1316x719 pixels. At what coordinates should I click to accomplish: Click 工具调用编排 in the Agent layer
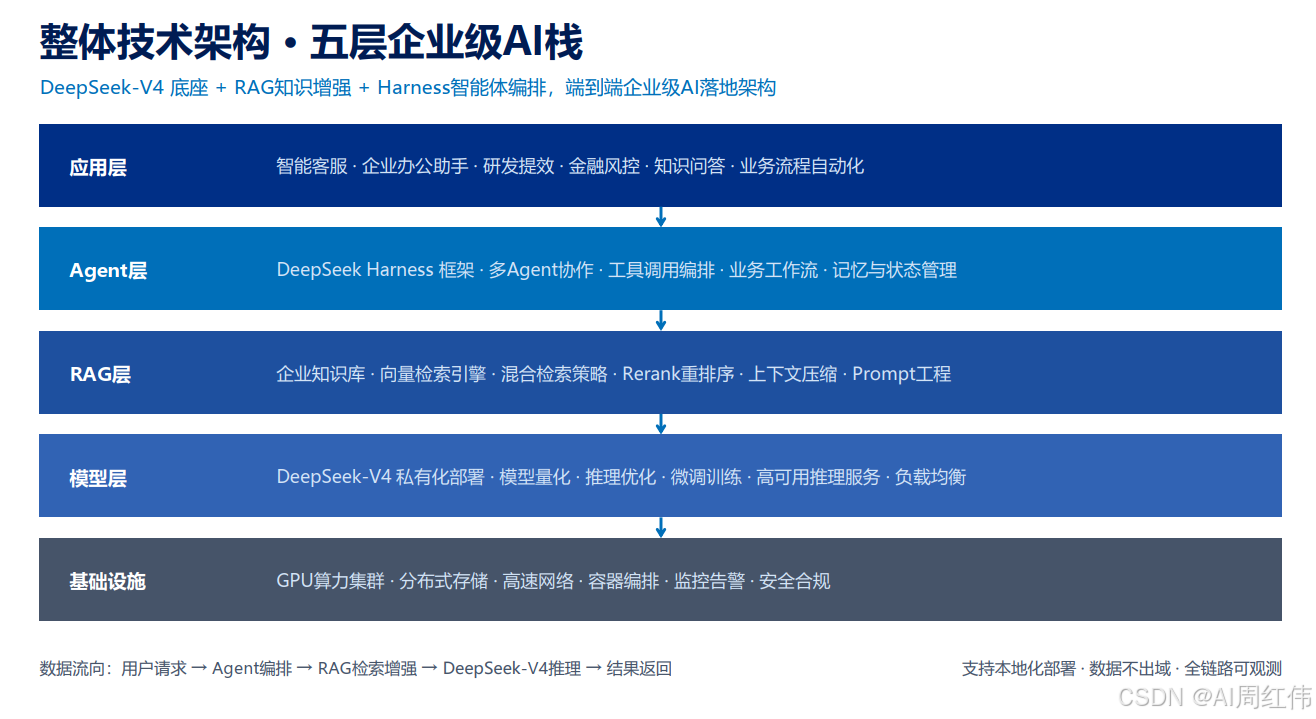pos(662,270)
